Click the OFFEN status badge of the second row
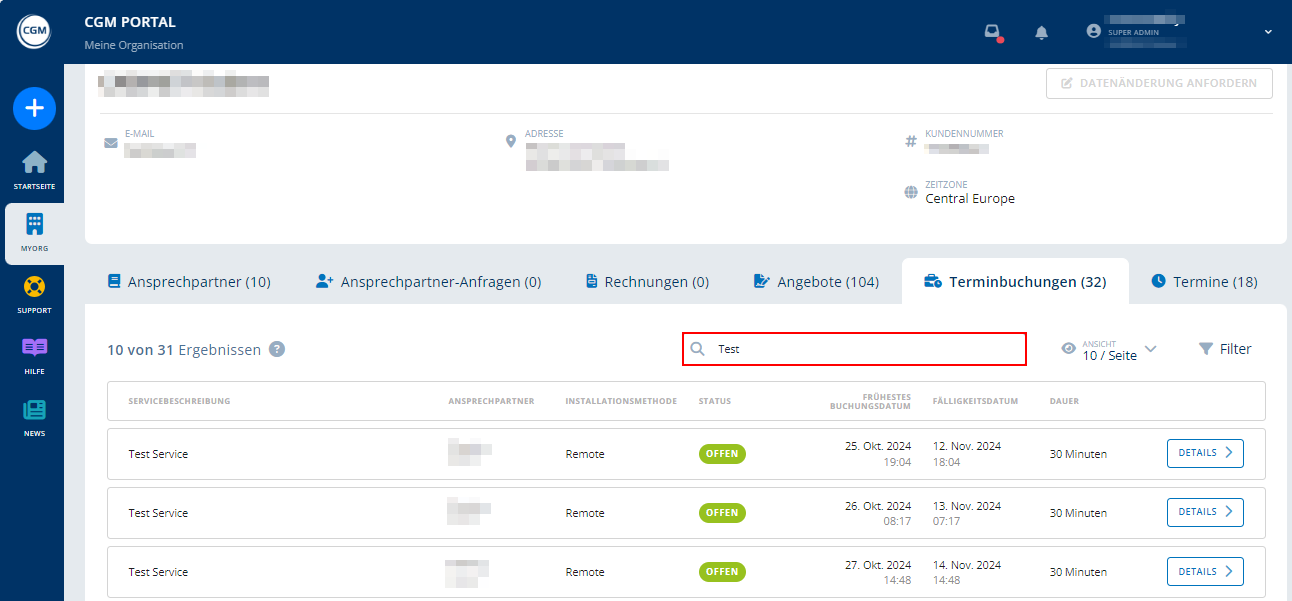 [722, 512]
